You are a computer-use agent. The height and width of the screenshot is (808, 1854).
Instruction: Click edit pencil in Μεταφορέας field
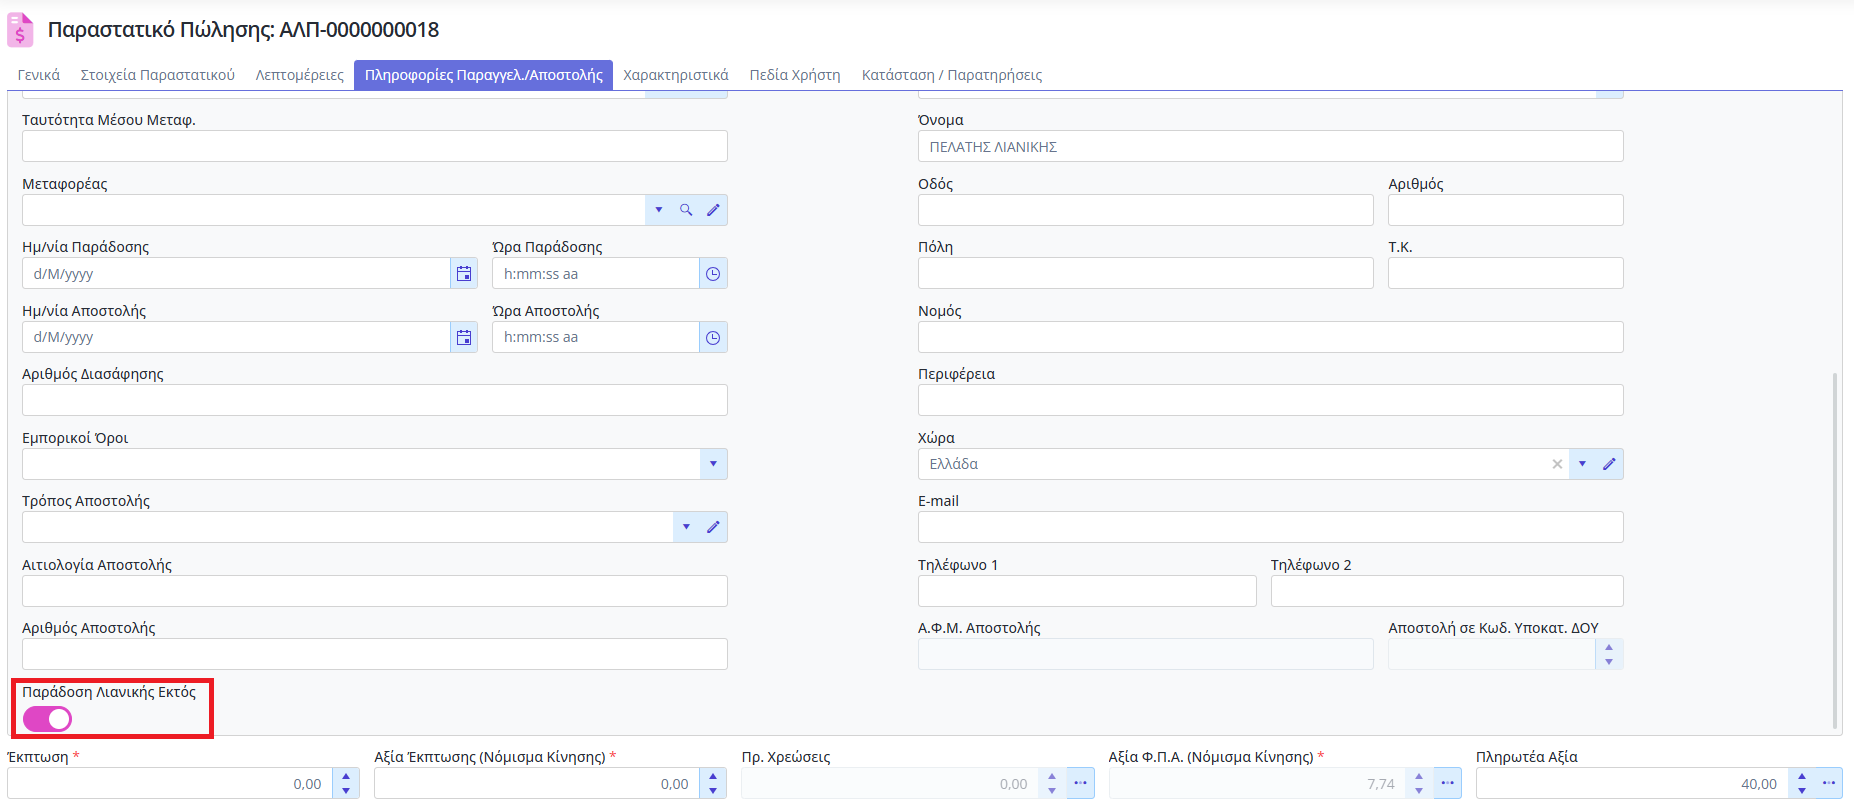coord(713,210)
